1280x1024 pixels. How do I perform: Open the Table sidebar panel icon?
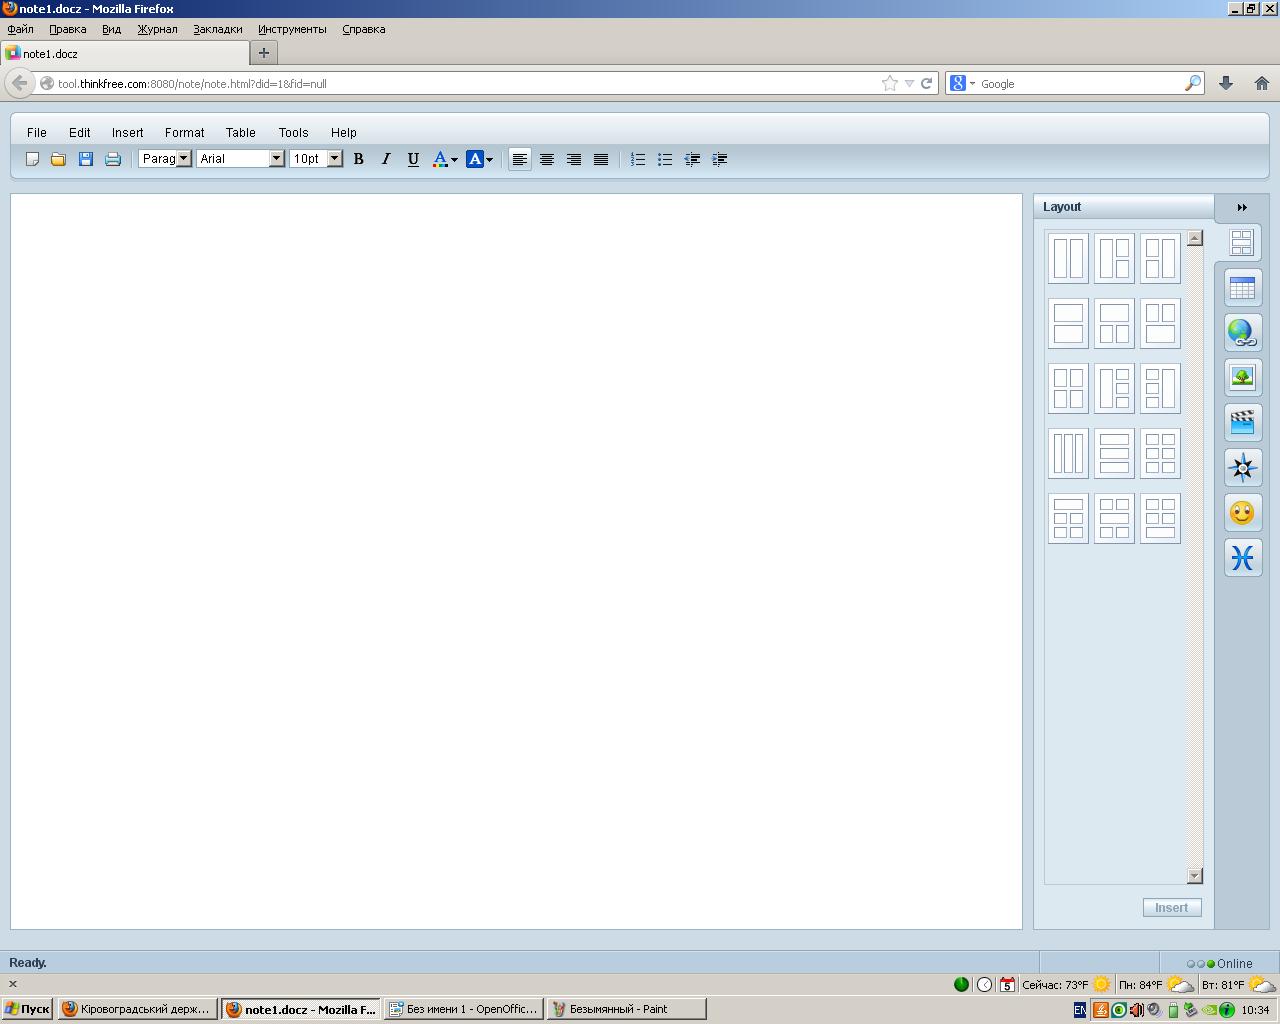tap(1243, 288)
